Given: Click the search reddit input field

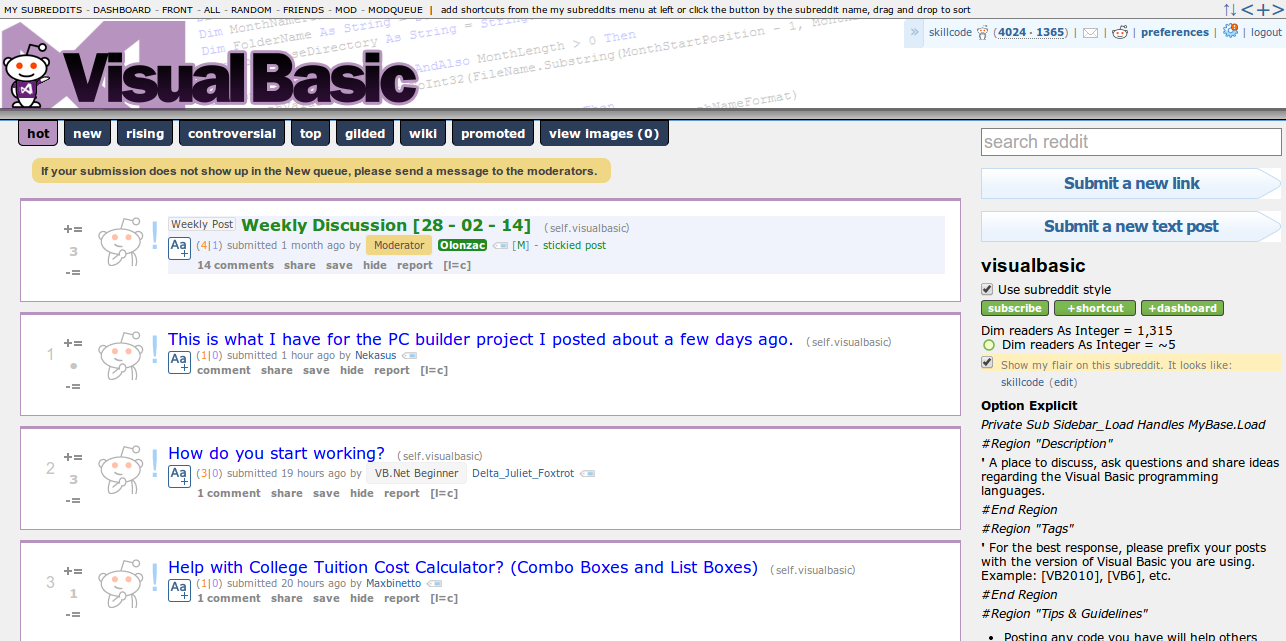Looking at the screenshot, I should click(1131, 142).
